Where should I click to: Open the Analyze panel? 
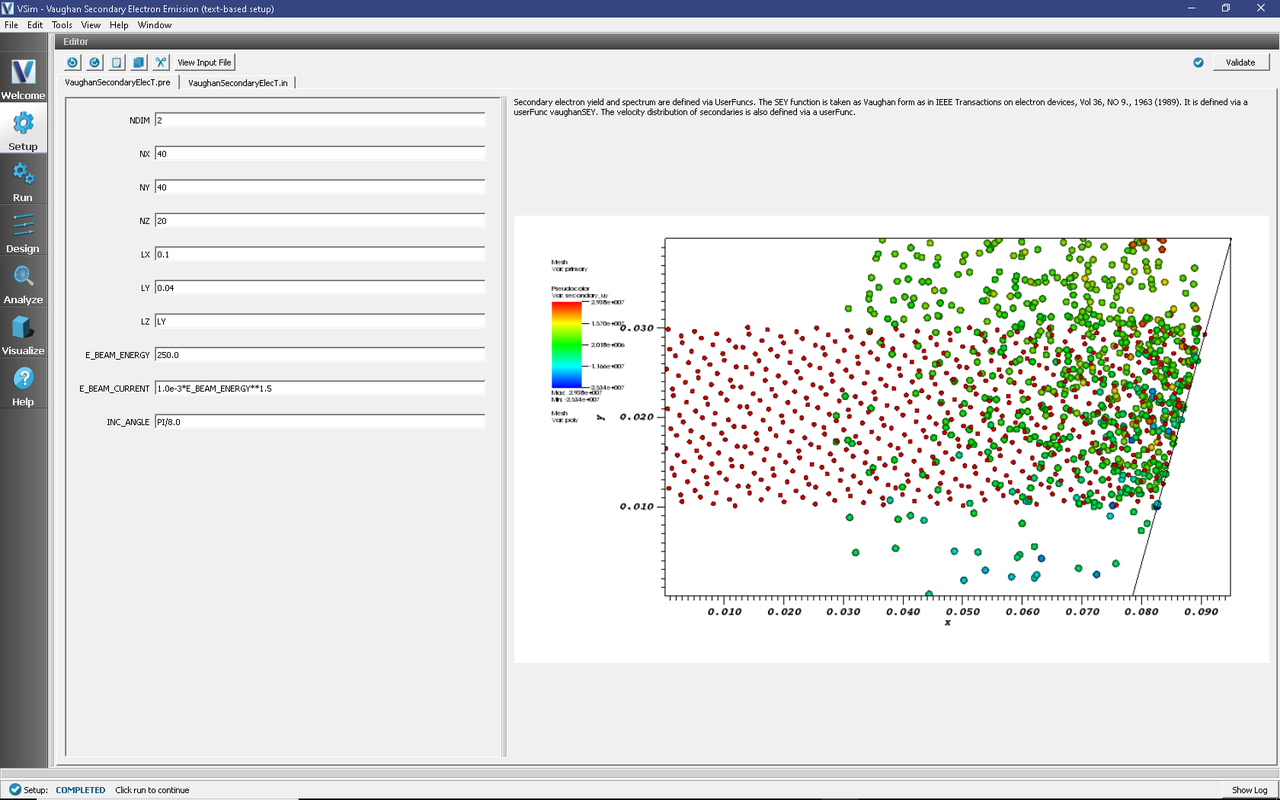[x=23, y=283]
